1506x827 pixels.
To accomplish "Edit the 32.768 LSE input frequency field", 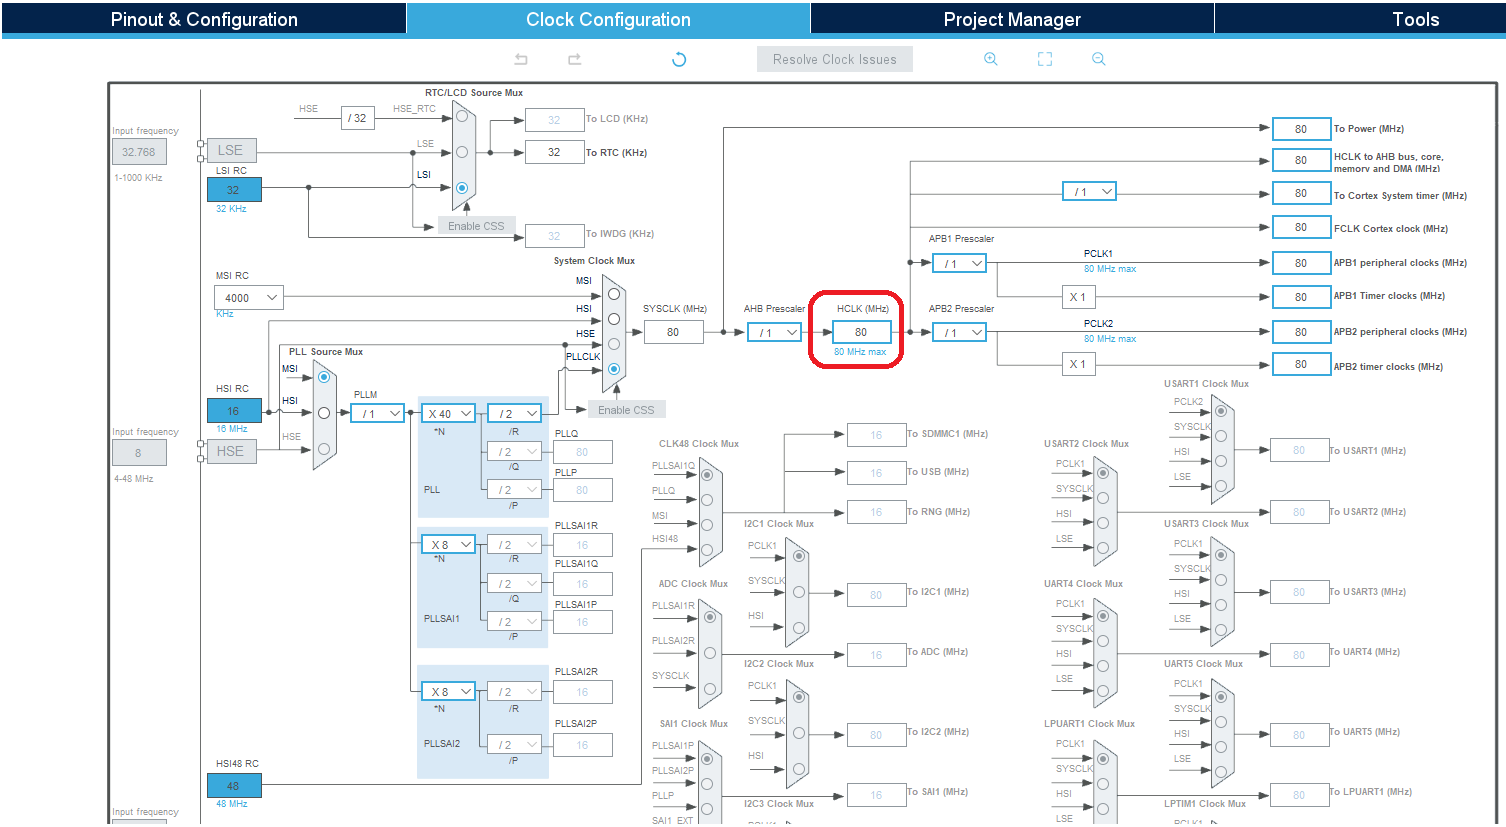I will [x=138, y=151].
